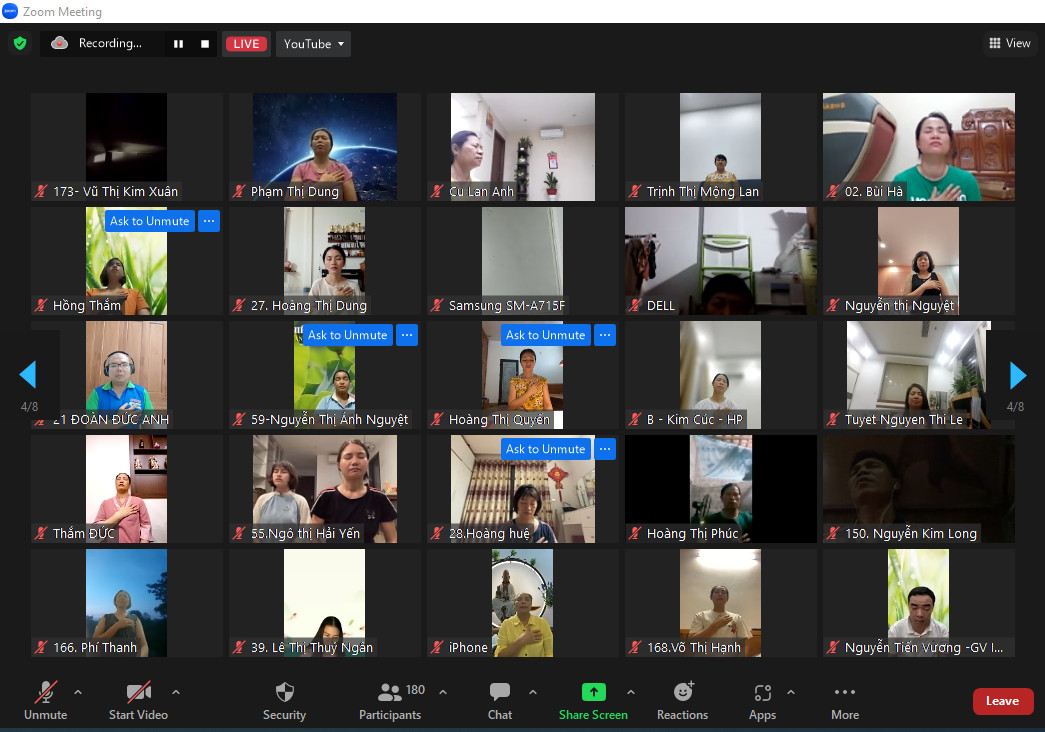Open the YouTube live stream dropdown

point(313,44)
